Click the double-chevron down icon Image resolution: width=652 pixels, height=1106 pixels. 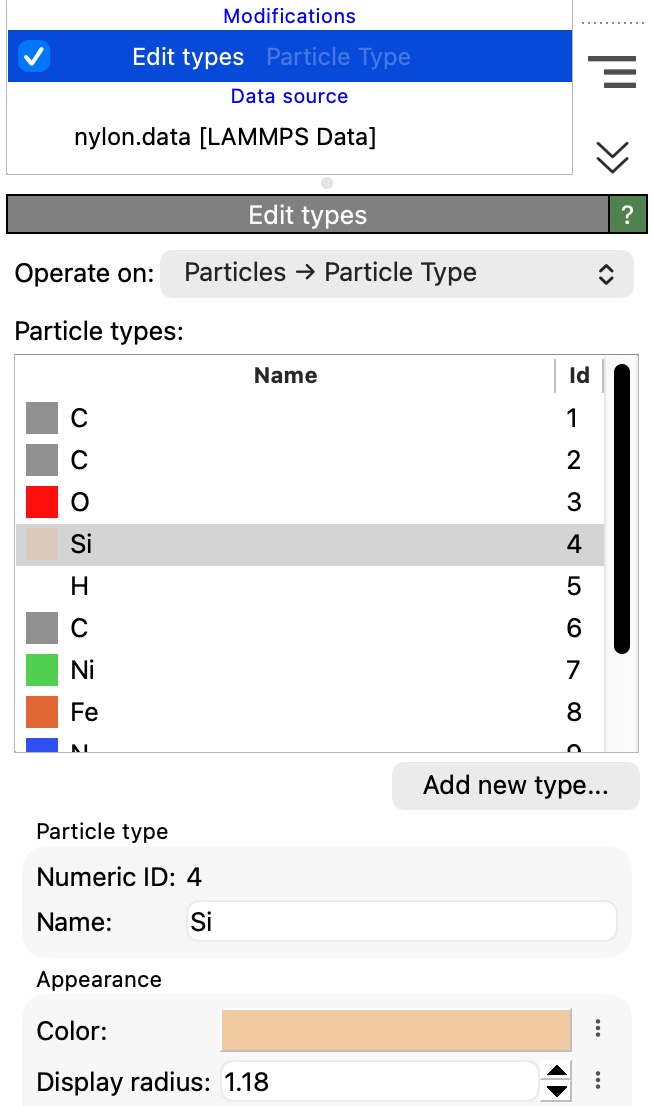[x=612, y=157]
